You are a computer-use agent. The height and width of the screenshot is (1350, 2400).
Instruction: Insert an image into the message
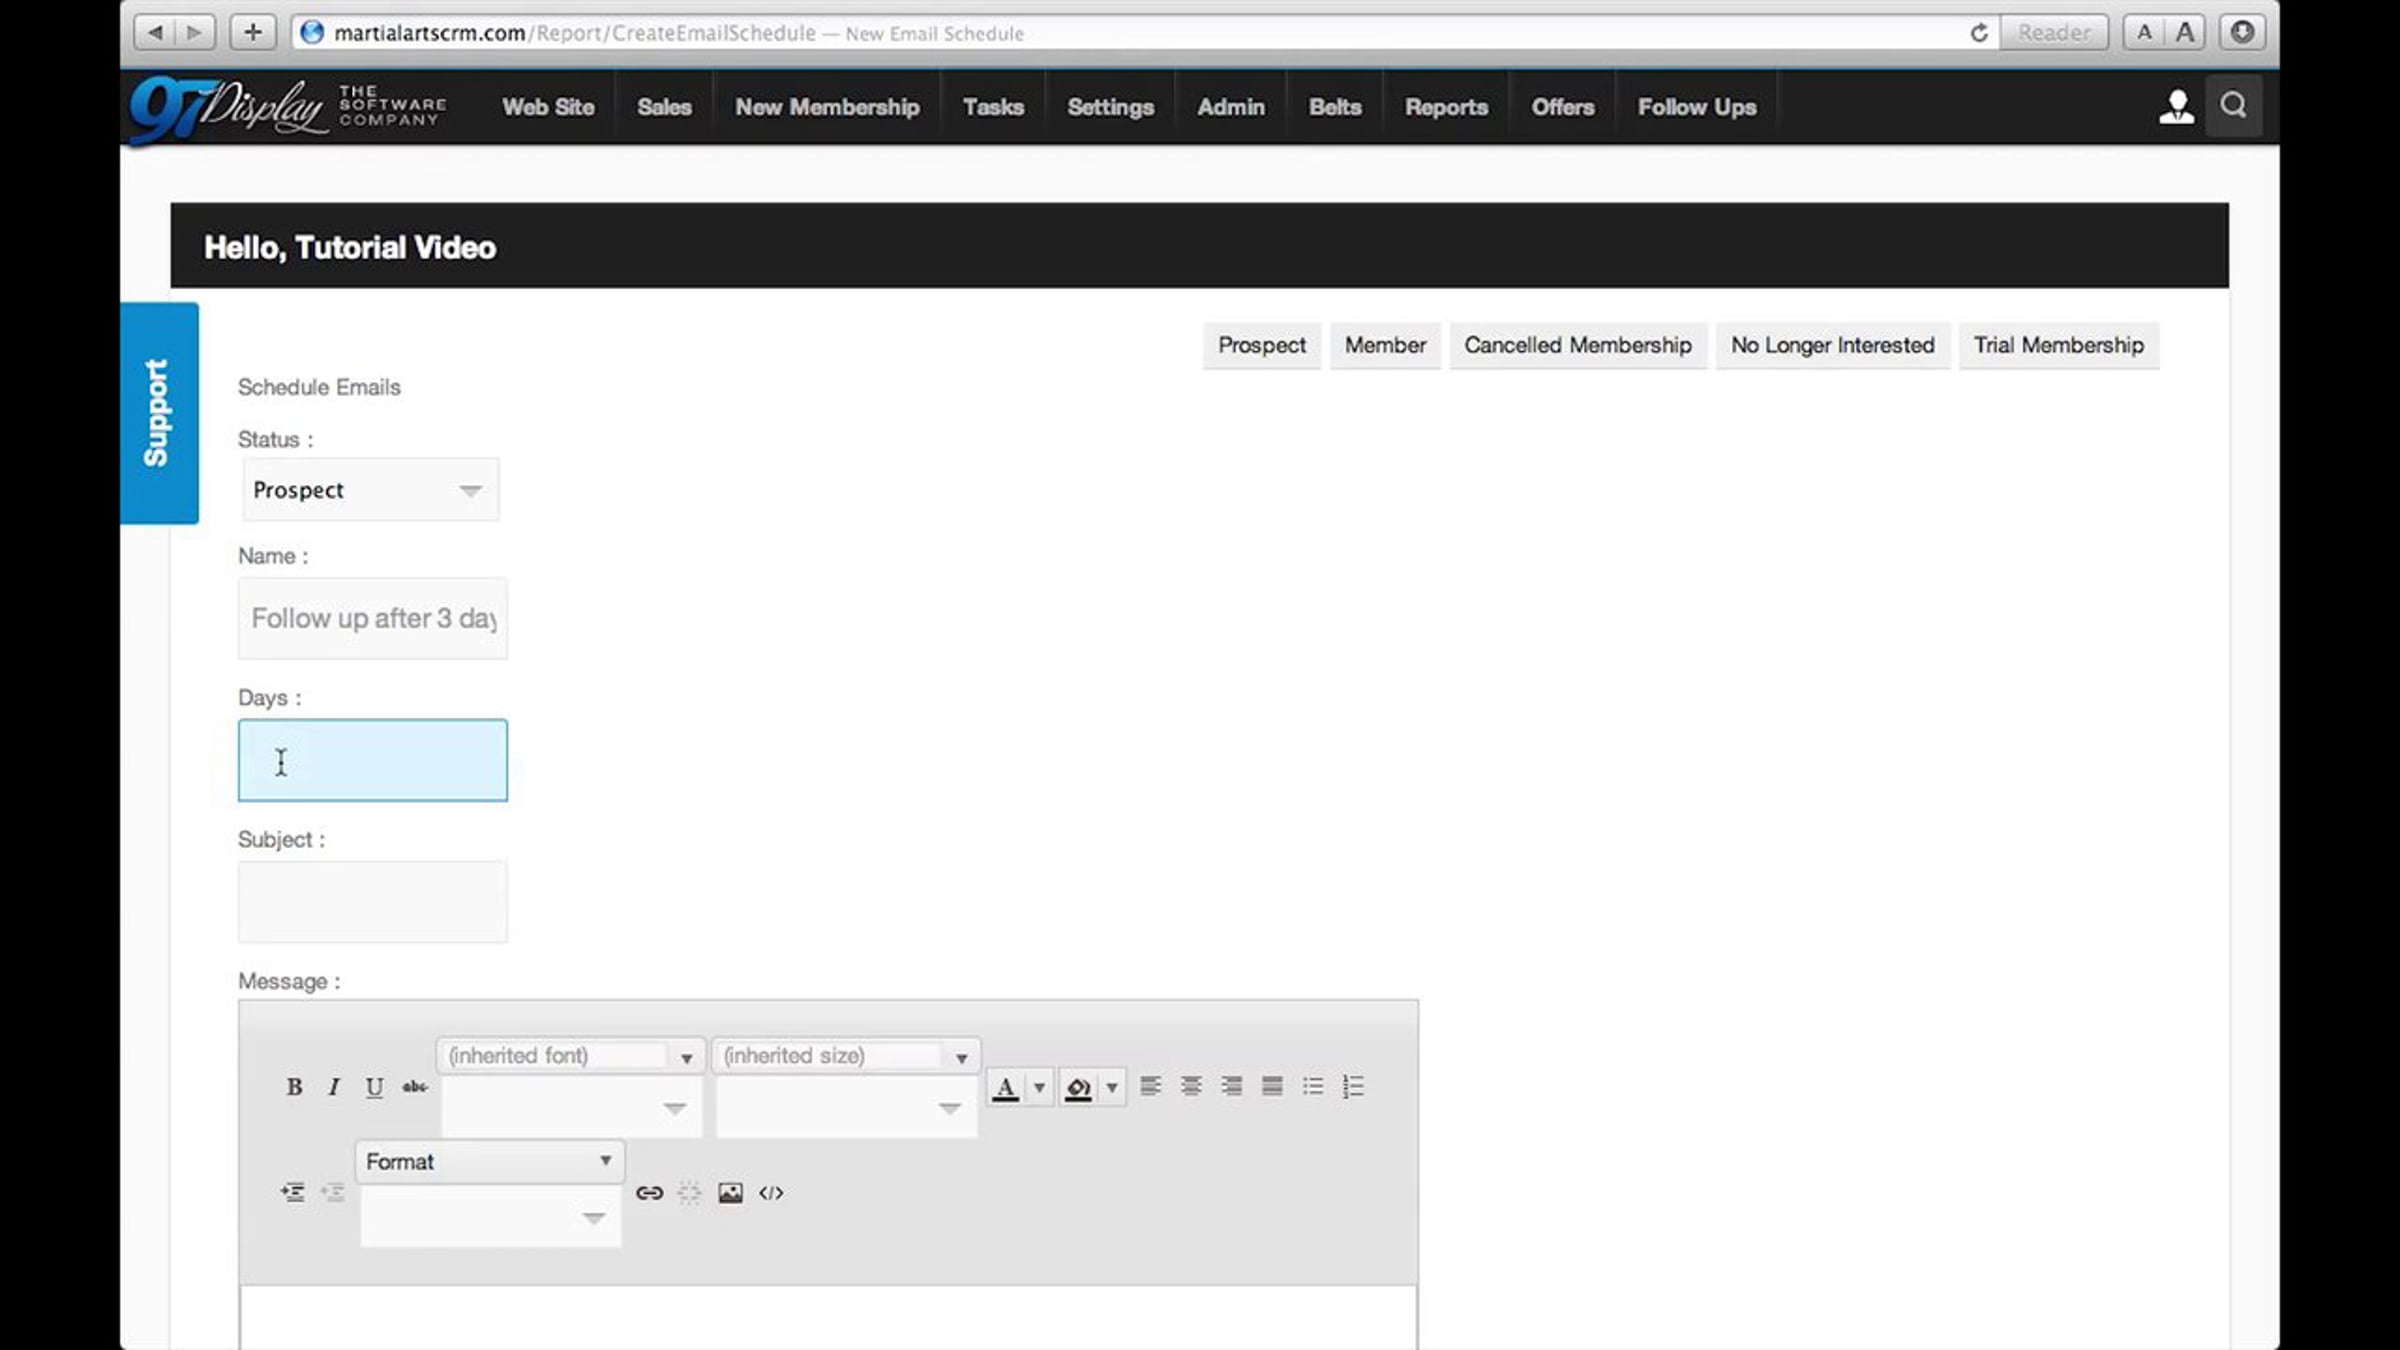[x=730, y=1193]
